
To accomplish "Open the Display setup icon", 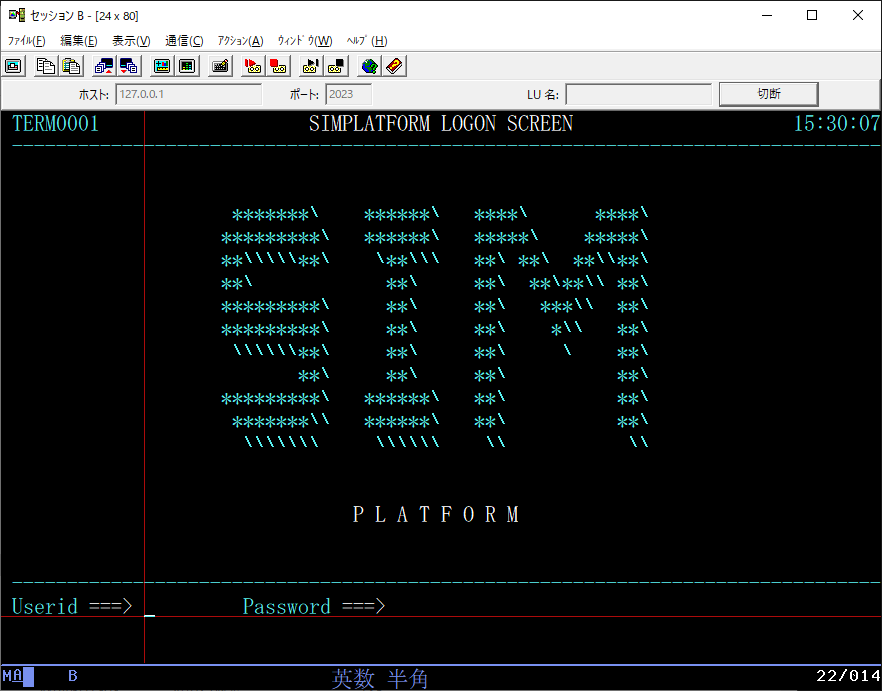I will click(x=162, y=66).
